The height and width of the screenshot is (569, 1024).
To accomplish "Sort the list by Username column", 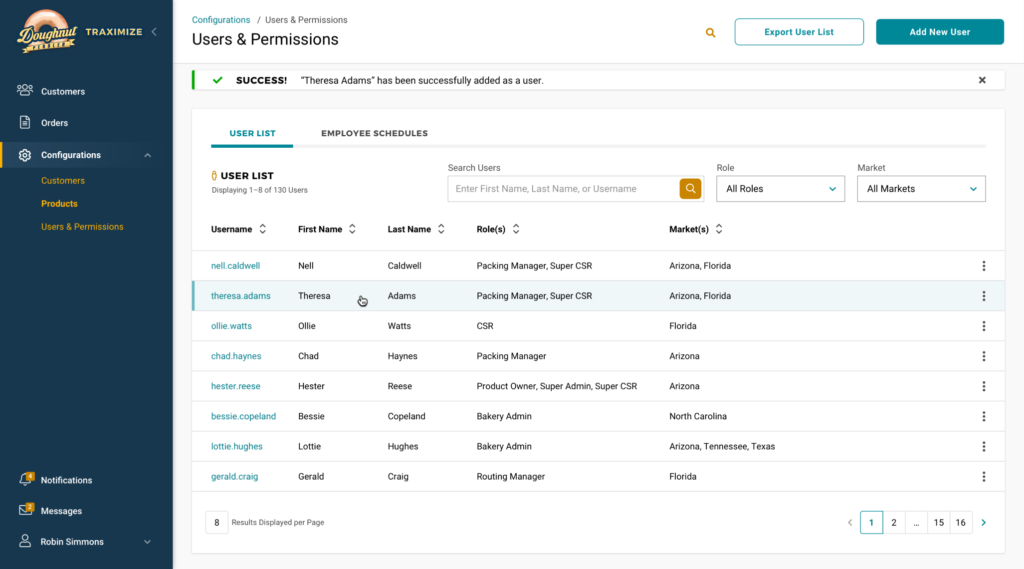I will tap(262, 229).
